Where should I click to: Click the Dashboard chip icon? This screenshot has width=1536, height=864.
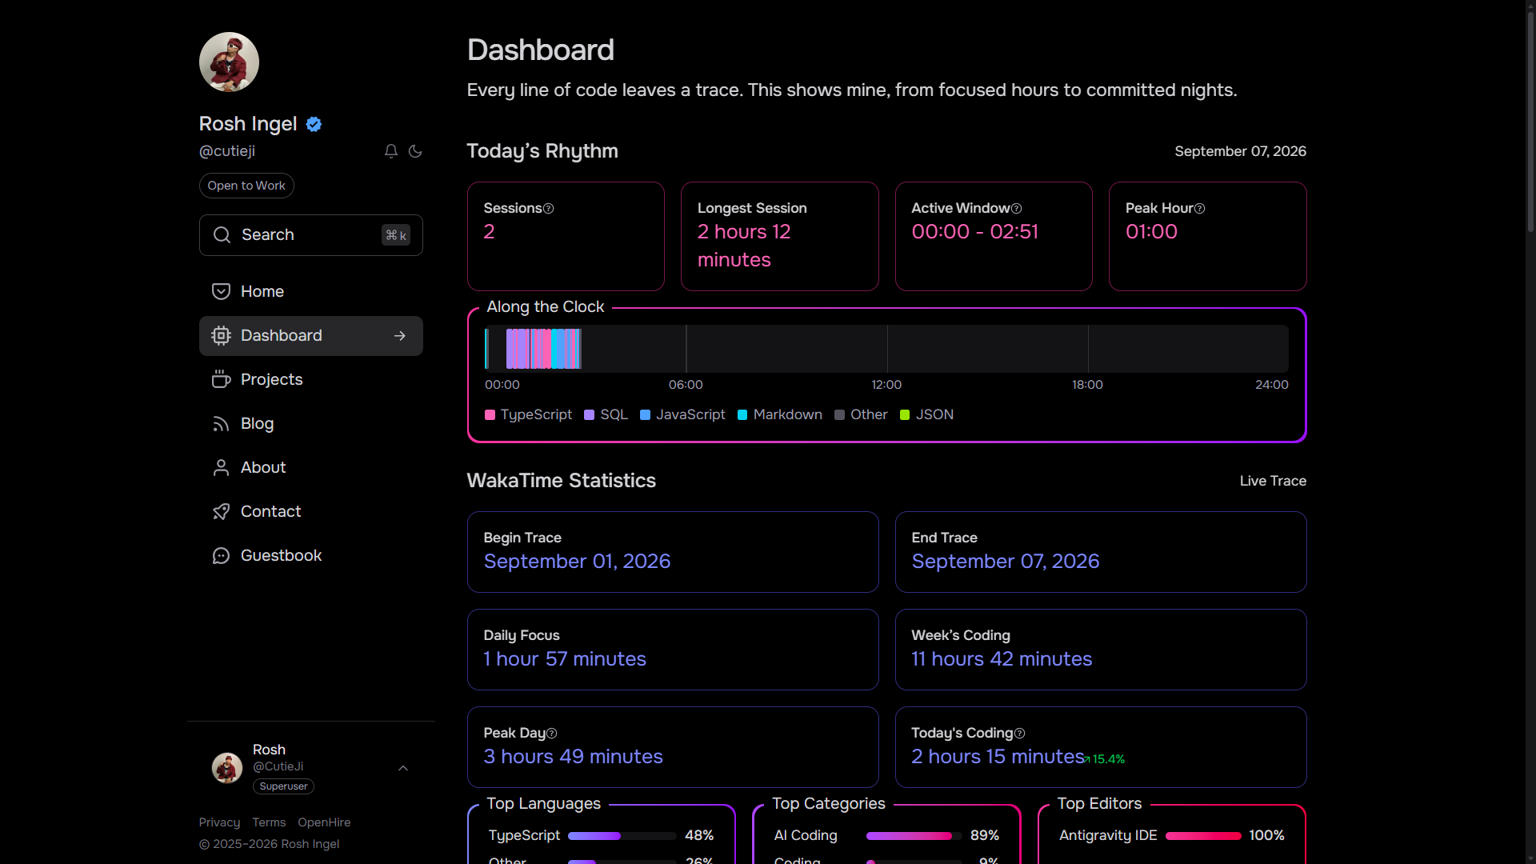pyautogui.click(x=221, y=335)
